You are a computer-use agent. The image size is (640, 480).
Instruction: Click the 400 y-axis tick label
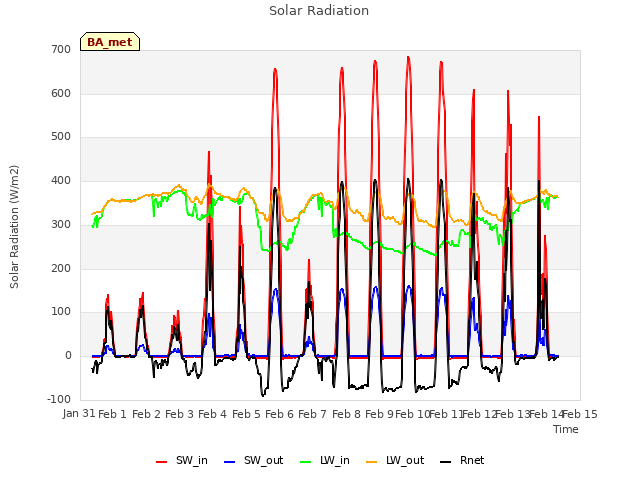click(x=61, y=180)
